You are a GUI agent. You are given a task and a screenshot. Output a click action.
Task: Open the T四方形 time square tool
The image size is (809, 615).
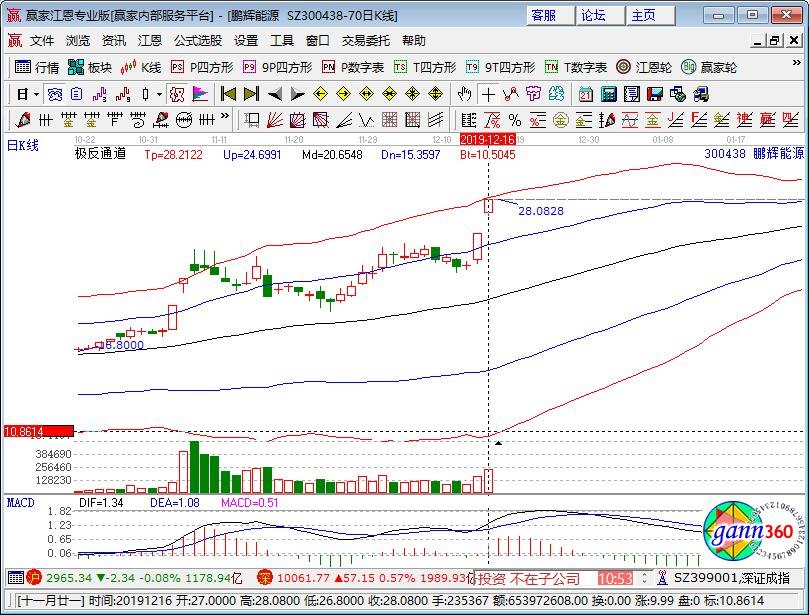tap(425, 68)
